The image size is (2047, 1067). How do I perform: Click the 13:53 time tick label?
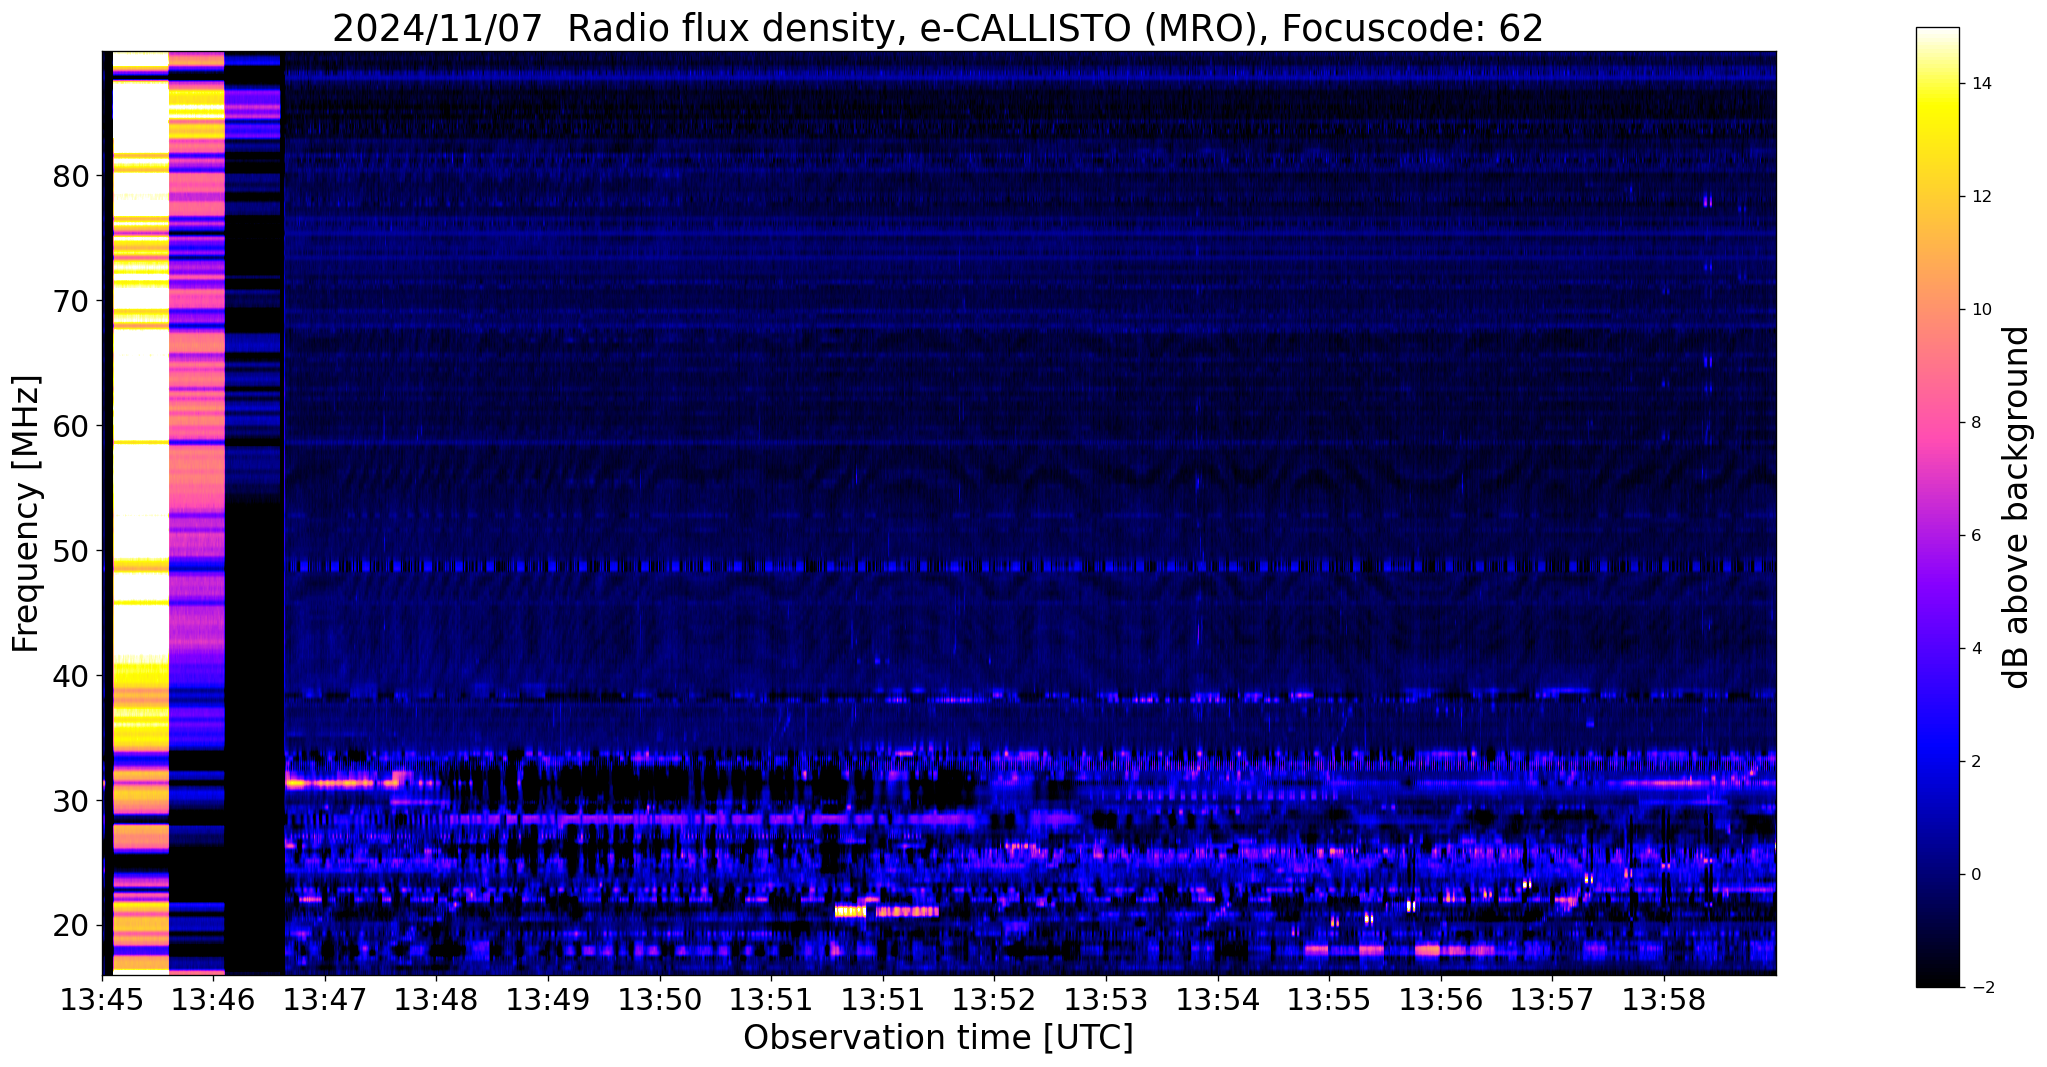[x=1106, y=999]
